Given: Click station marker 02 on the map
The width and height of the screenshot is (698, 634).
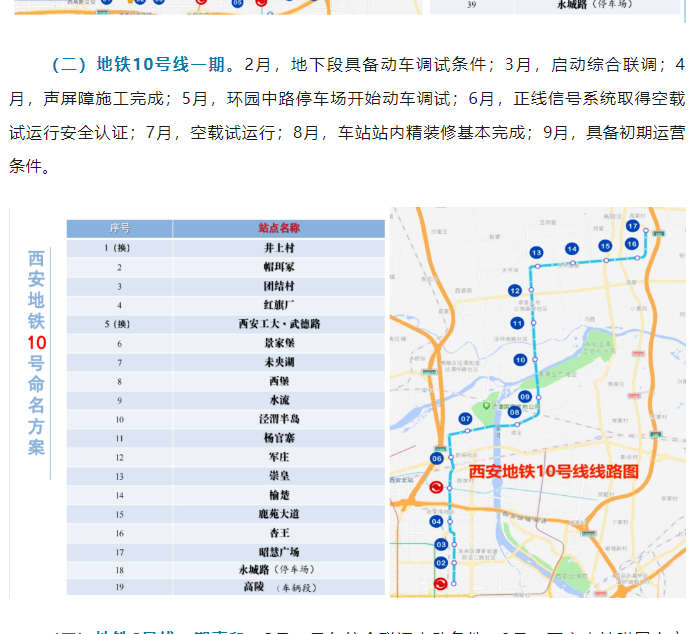Looking at the screenshot, I should coord(441,563).
